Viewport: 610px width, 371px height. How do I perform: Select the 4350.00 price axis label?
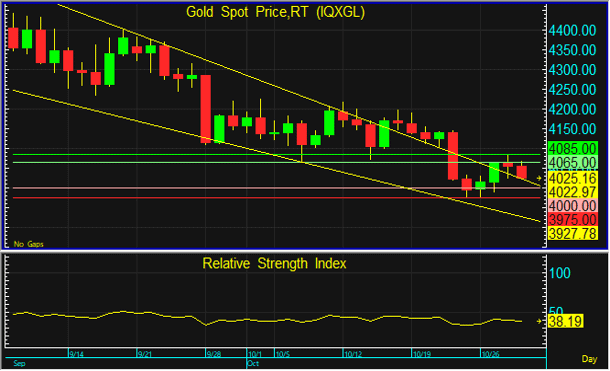click(572, 50)
